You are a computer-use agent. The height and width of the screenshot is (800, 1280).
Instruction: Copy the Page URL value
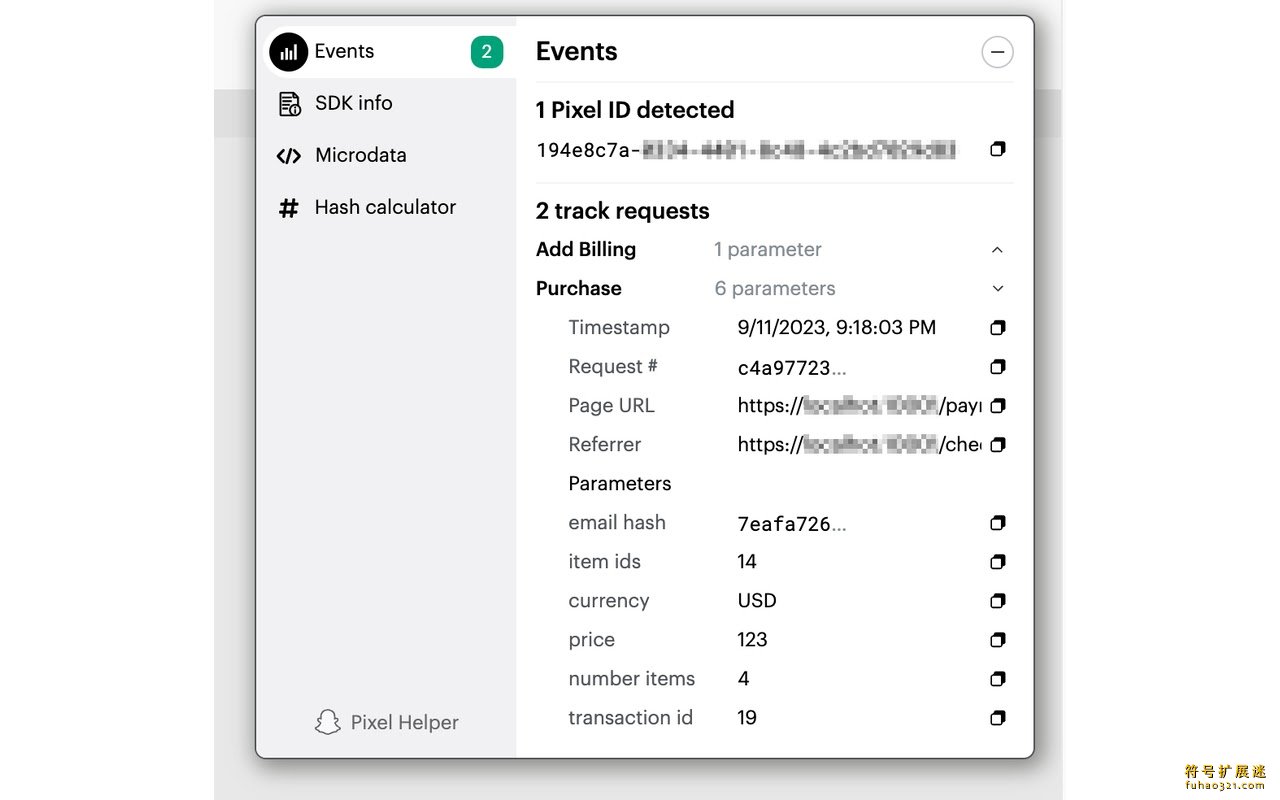tap(997, 406)
